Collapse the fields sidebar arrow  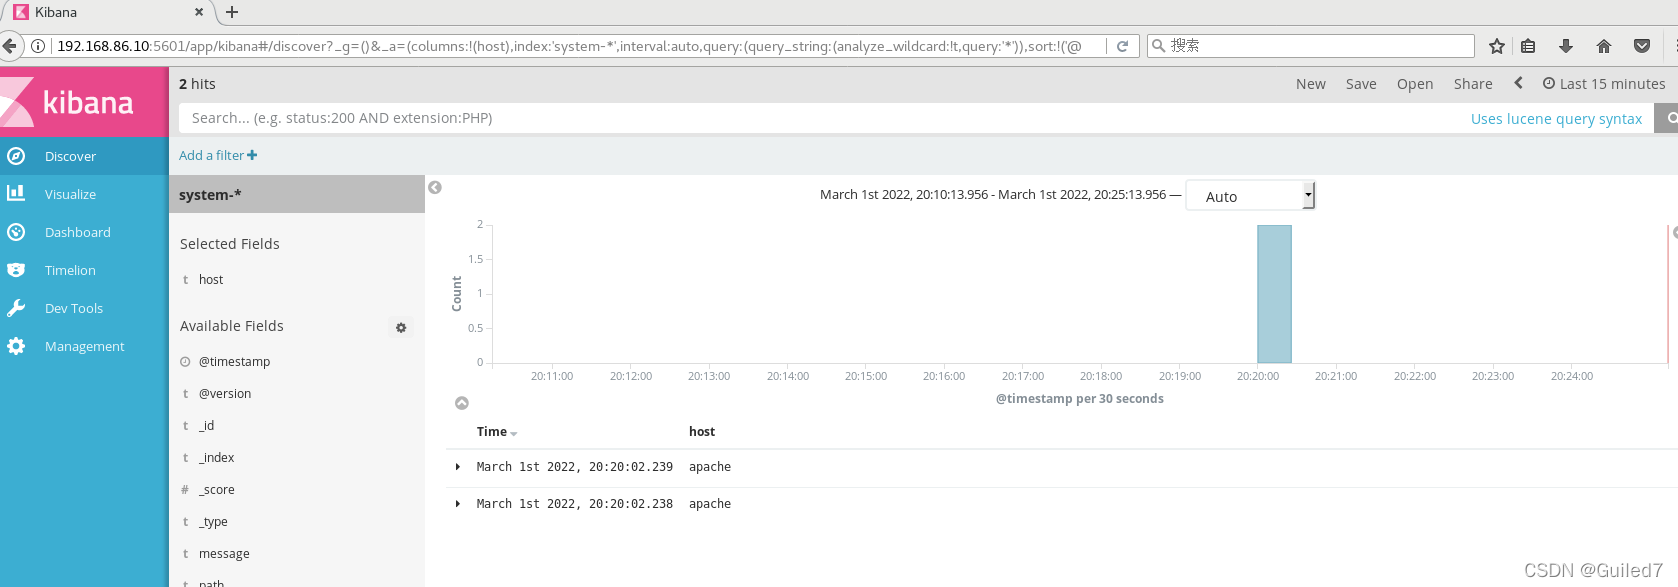point(435,187)
